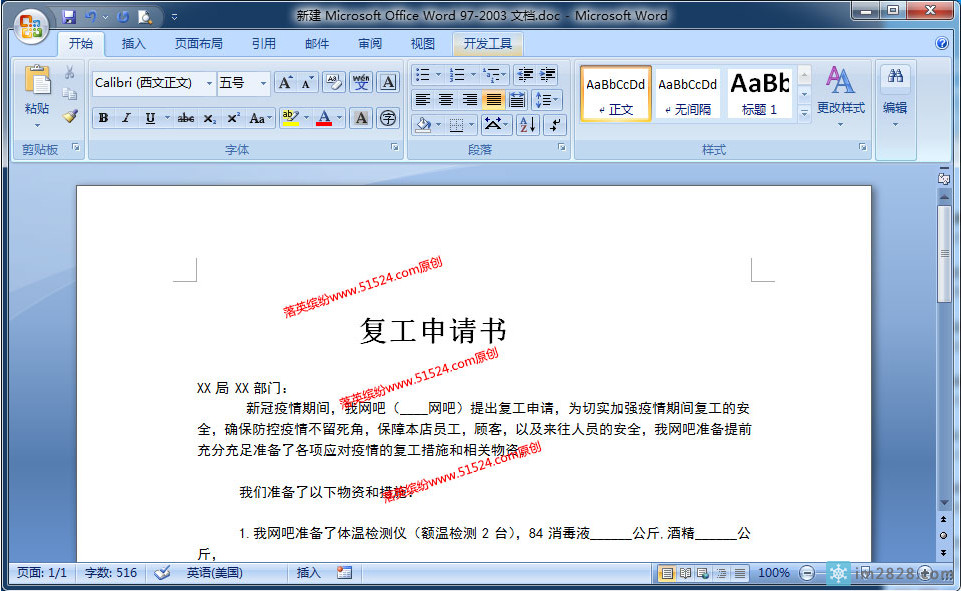Screen dimensions: 961x591
Task: Open the Office button menu
Action: (30, 26)
